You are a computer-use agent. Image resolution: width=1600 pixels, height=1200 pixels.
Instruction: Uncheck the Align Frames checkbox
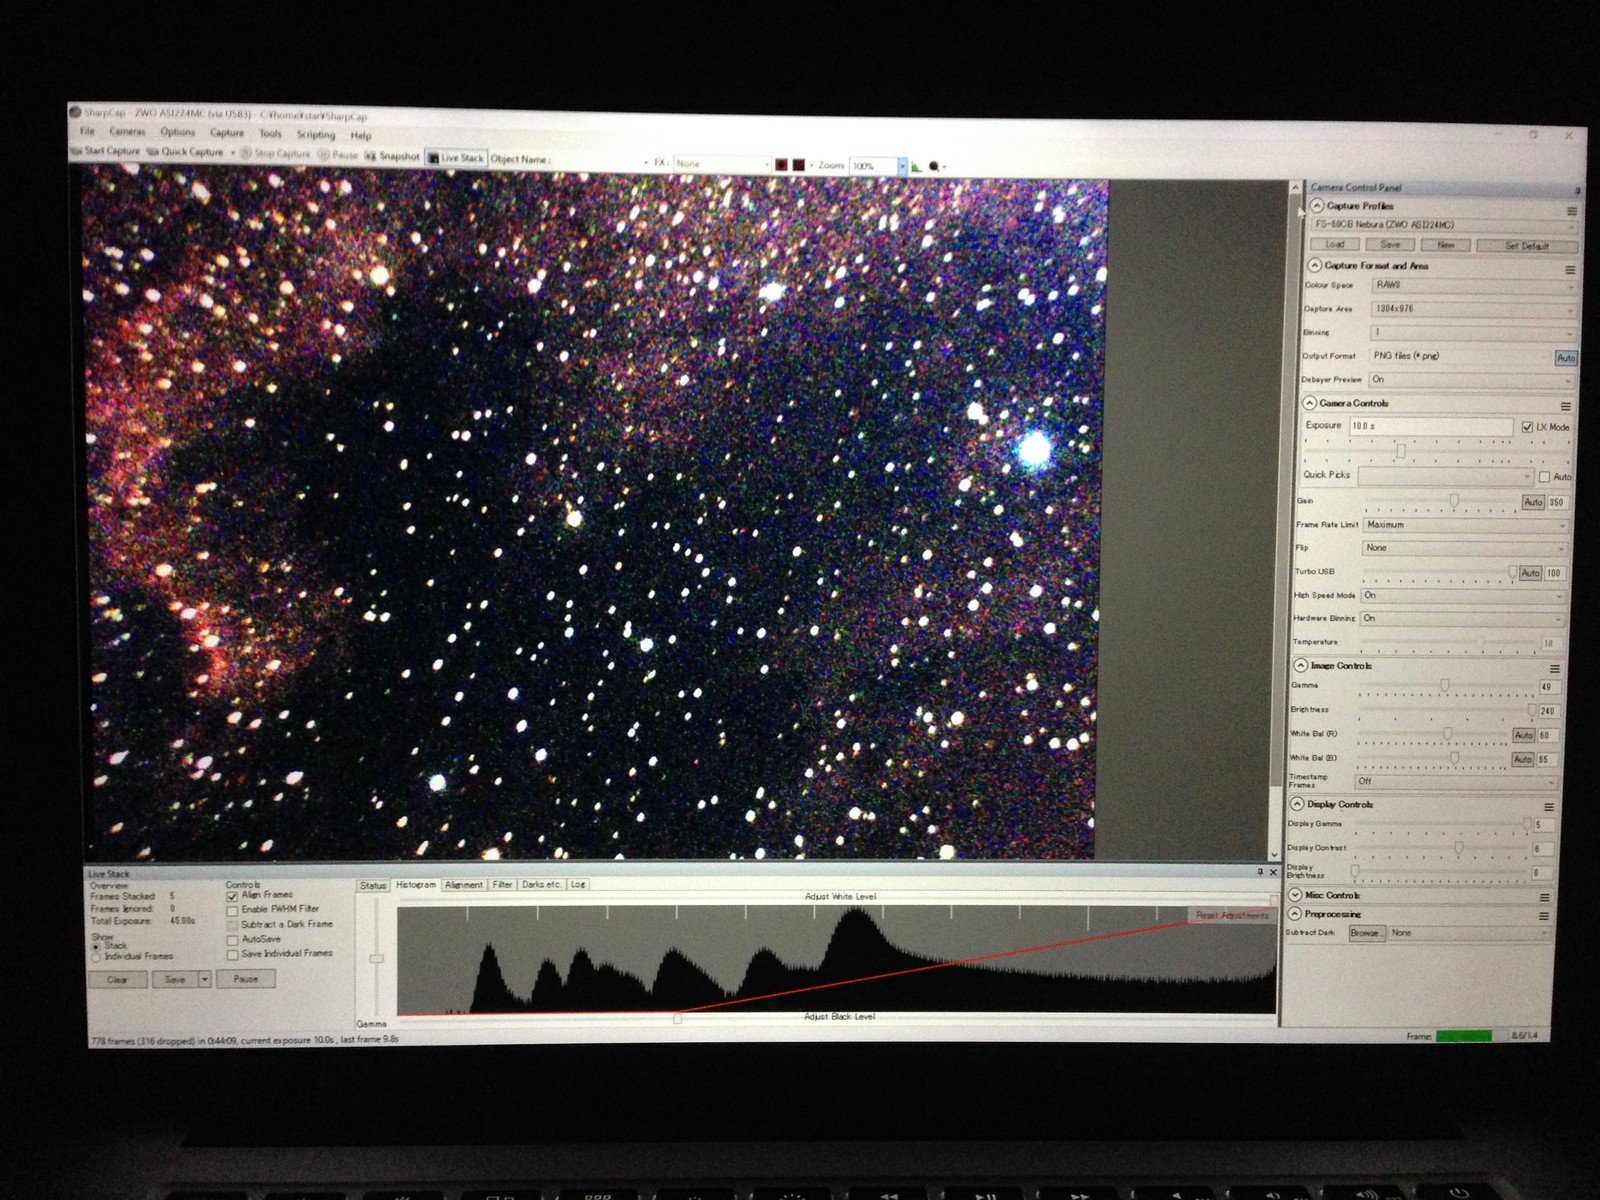click(x=232, y=896)
